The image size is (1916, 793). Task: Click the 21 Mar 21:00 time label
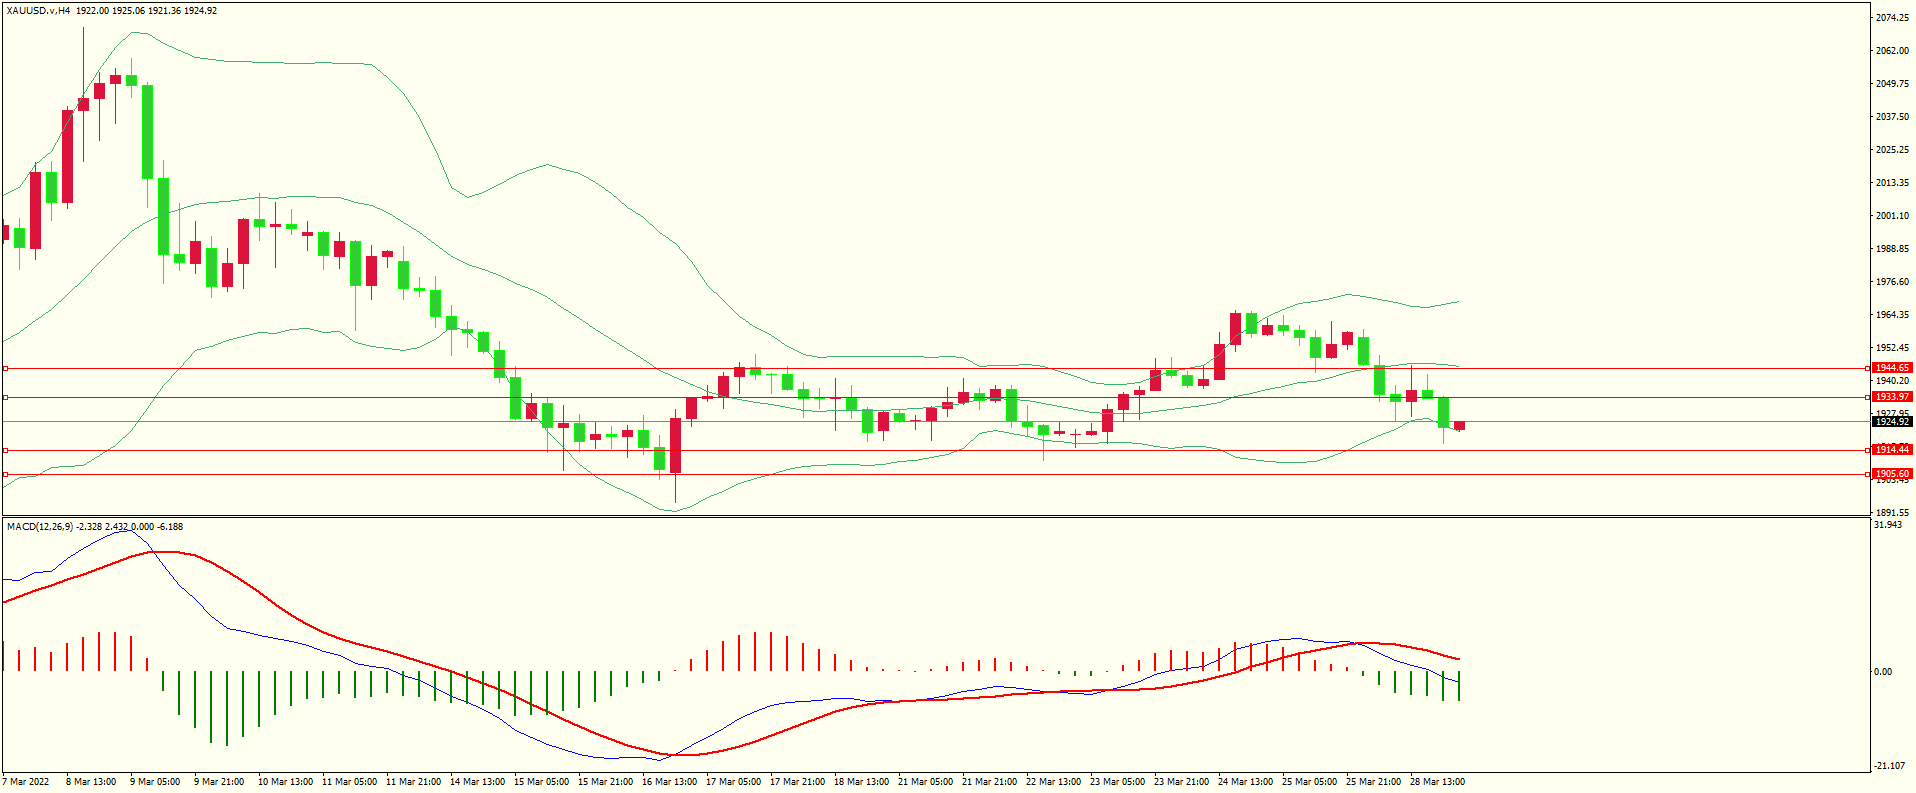click(989, 782)
